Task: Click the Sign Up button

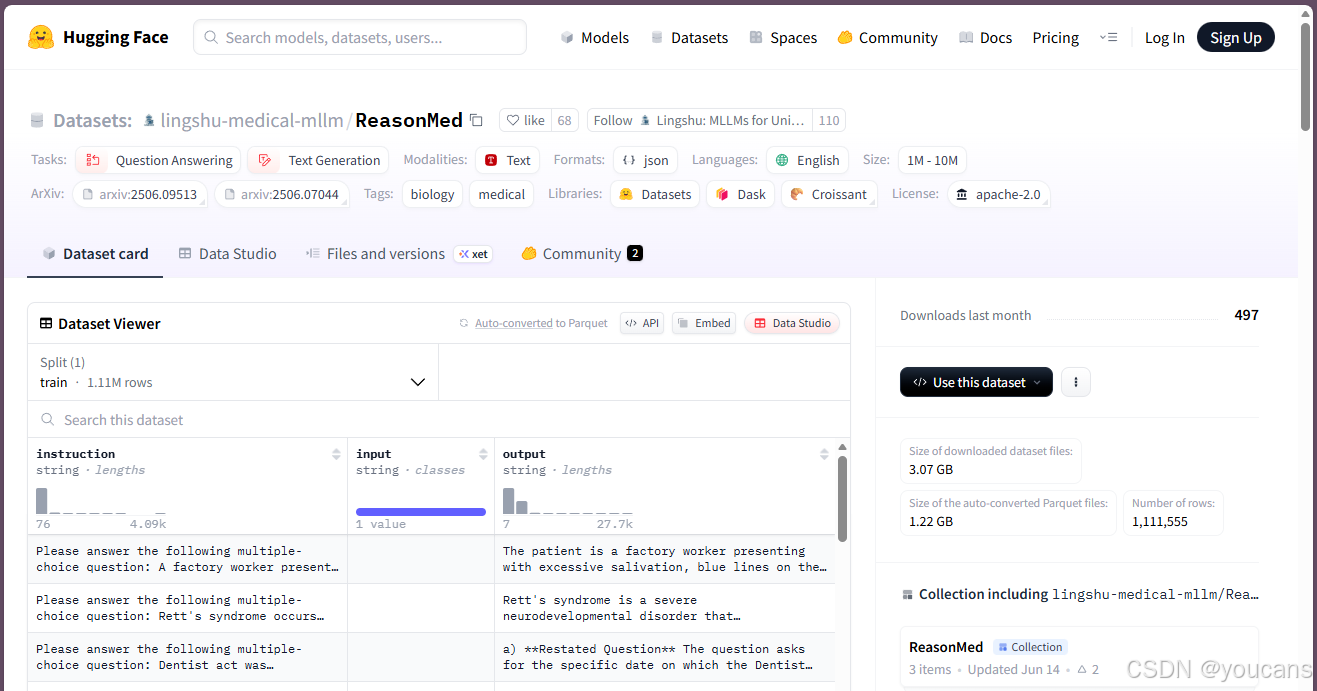Action: [1235, 38]
